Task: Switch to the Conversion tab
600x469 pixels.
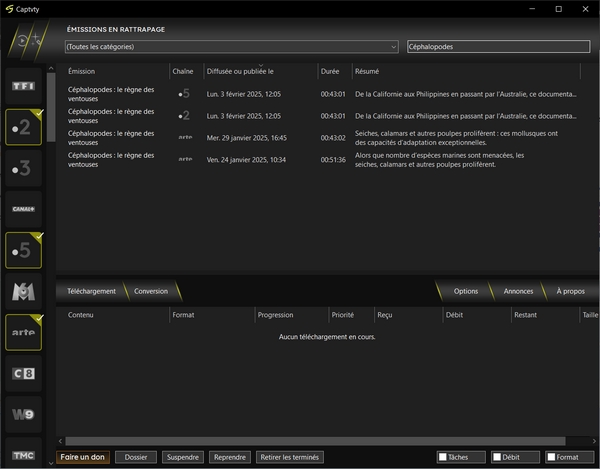Action: [x=151, y=291]
